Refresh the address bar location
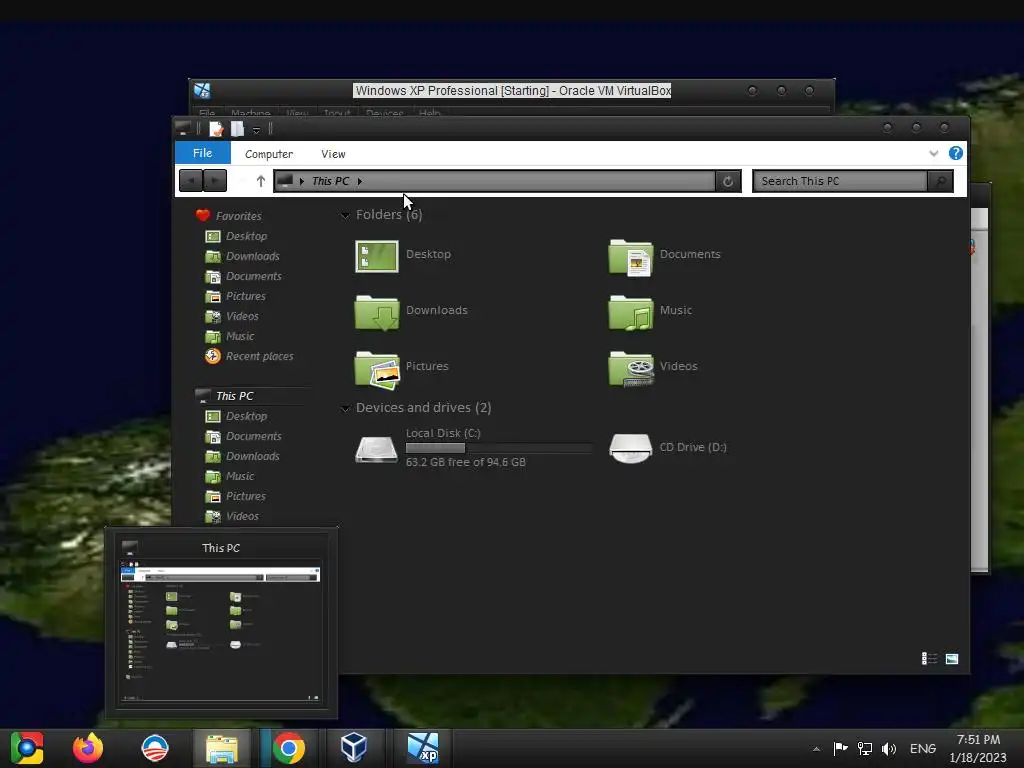1024x768 pixels. coord(728,182)
